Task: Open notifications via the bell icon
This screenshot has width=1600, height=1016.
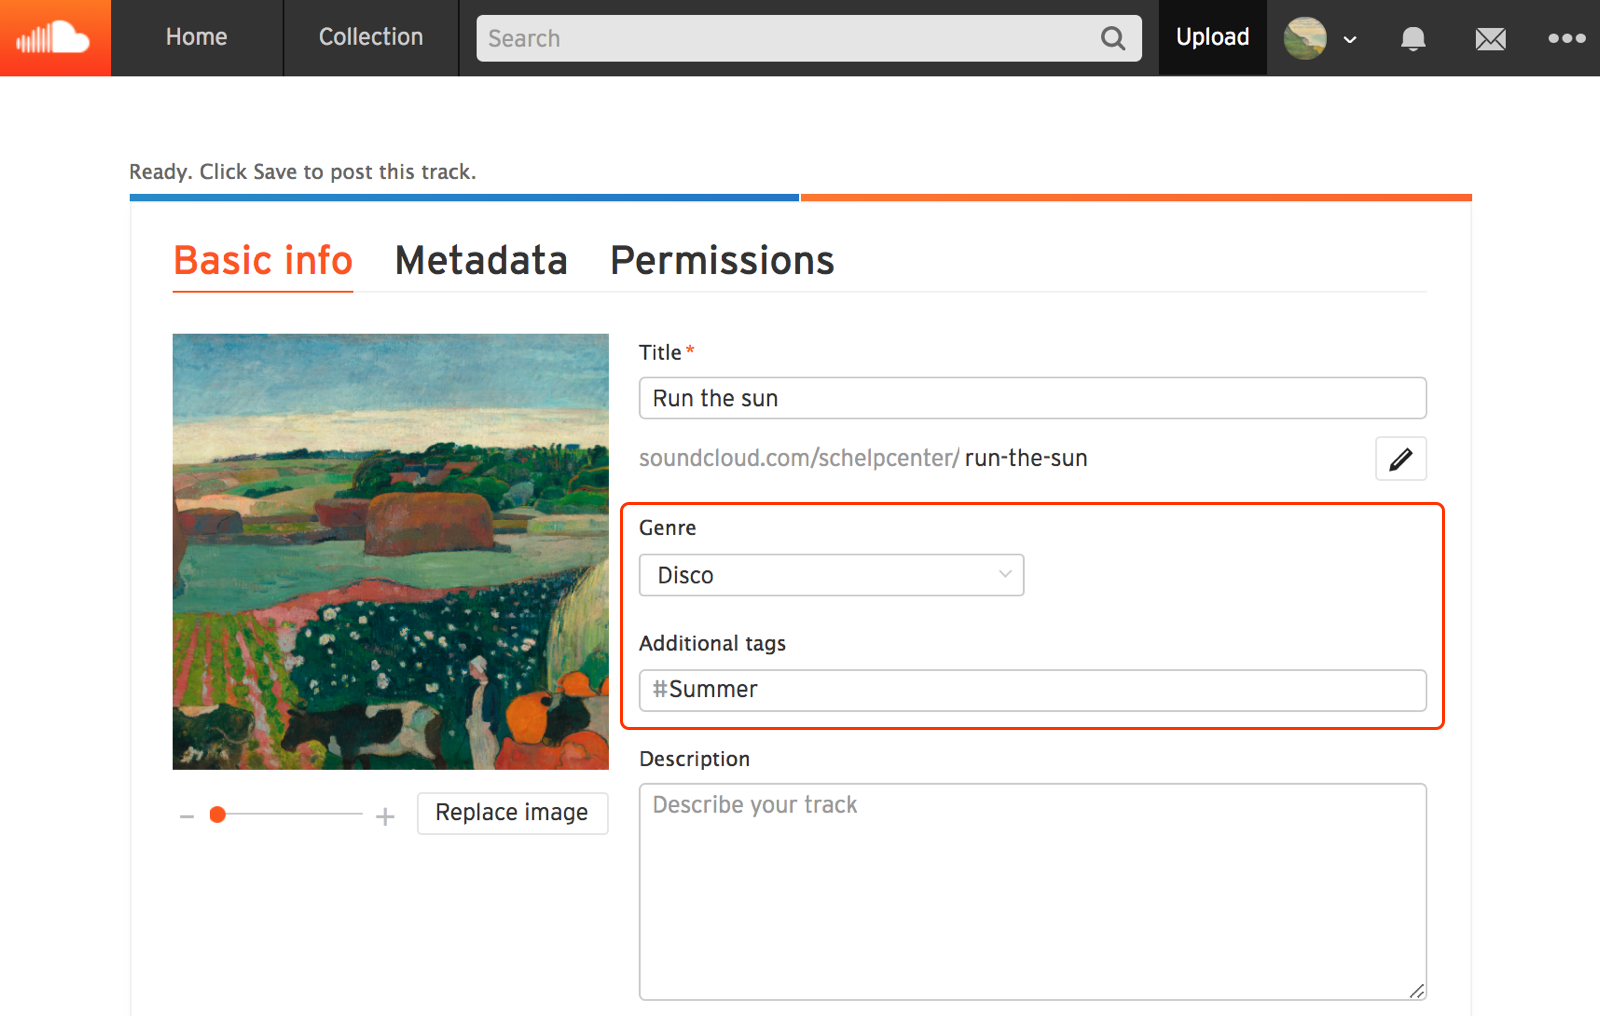Action: coord(1413,38)
